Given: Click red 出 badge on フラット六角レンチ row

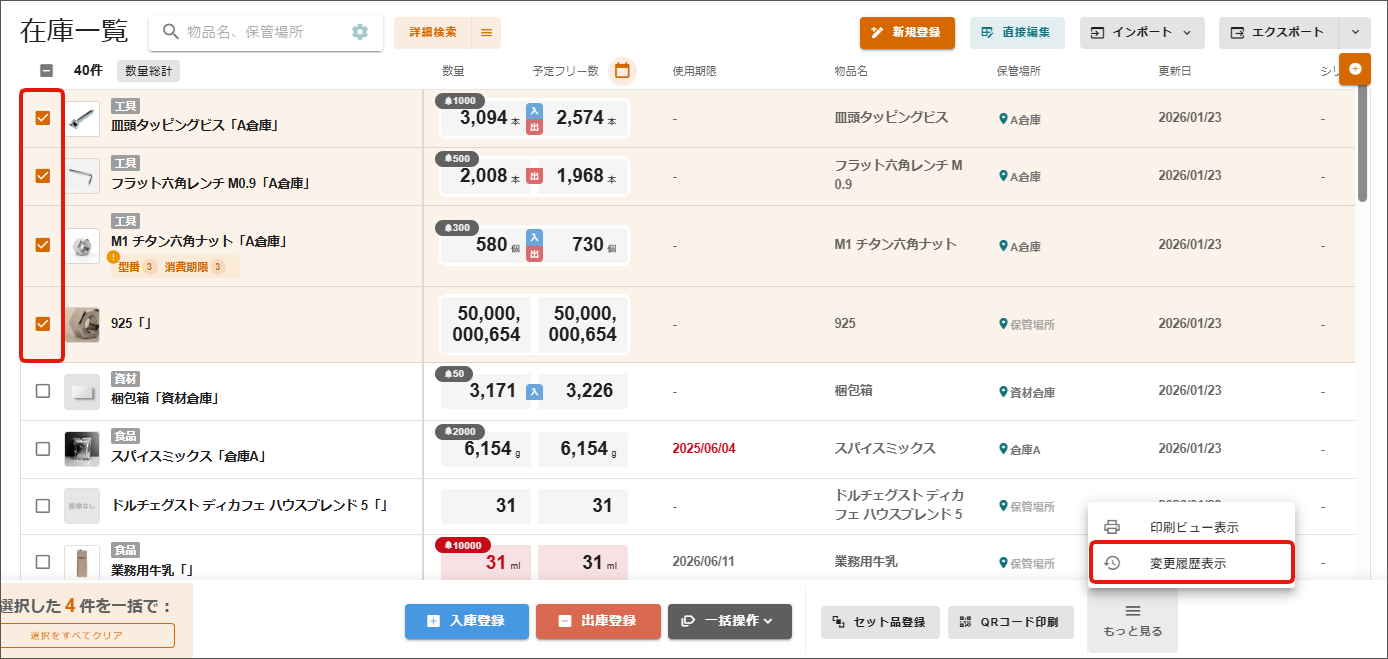Looking at the screenshot, I should click(534, 176).
